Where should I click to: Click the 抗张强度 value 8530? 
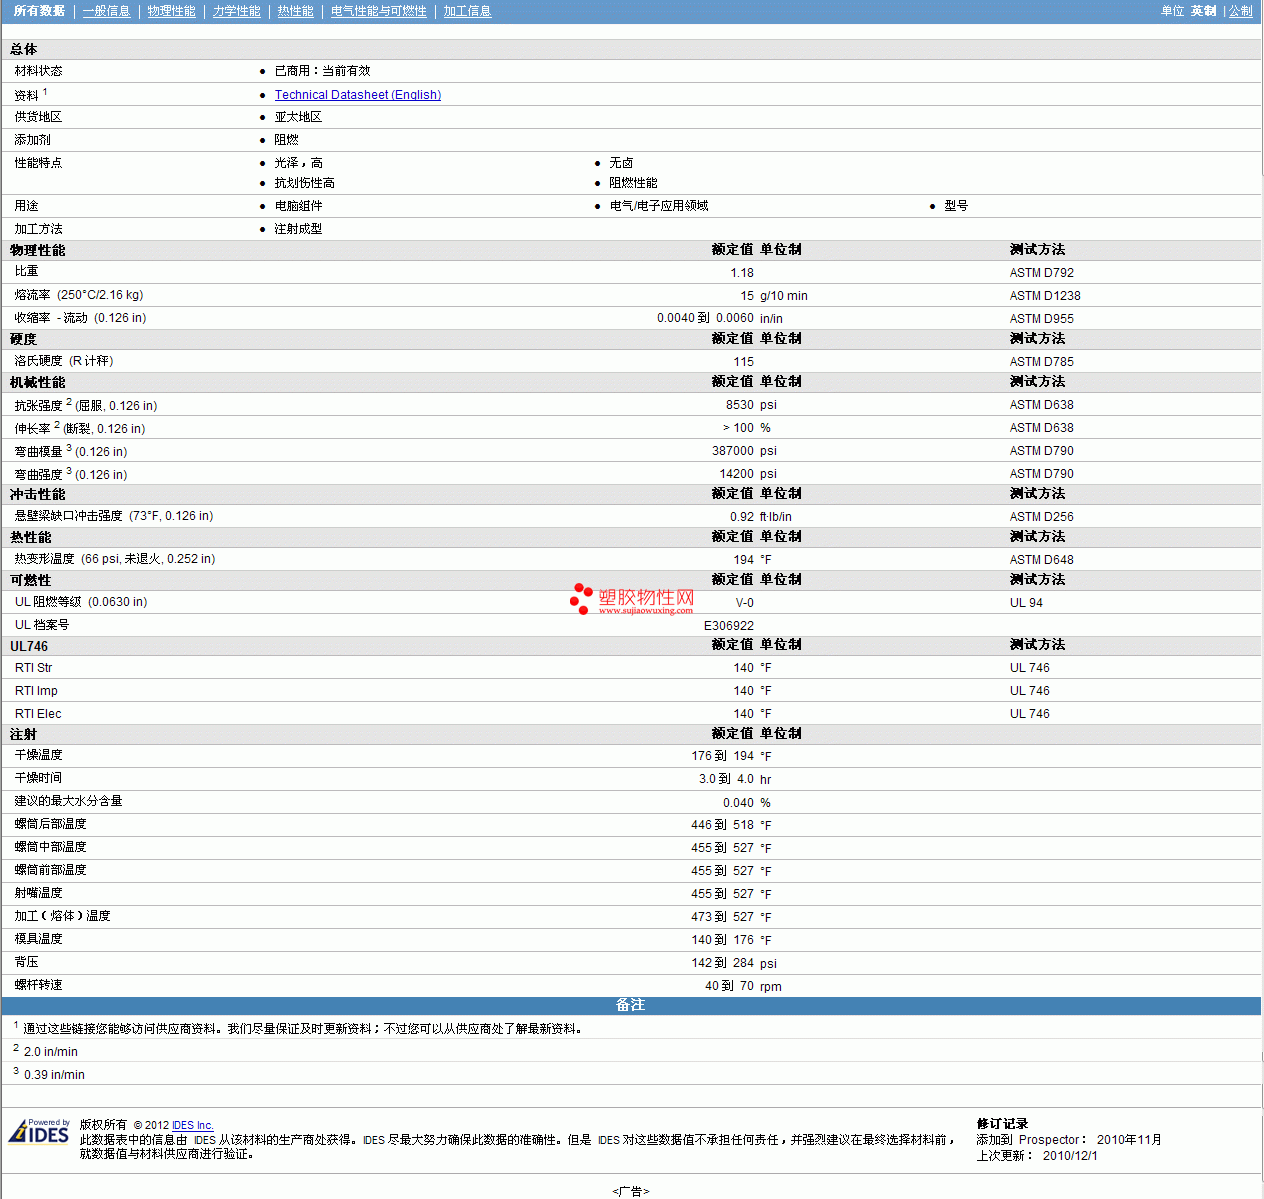point(740,405)
